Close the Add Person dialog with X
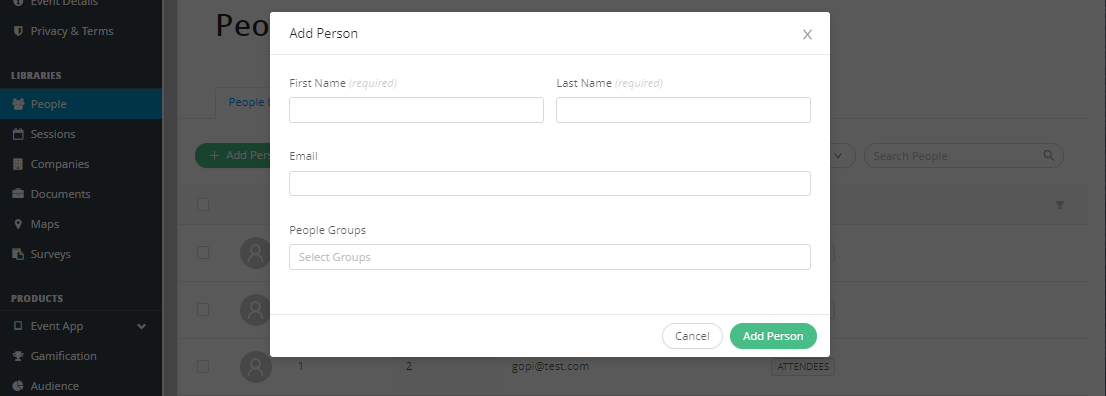The image size is (1106, 396). click(x=808, y=35)
